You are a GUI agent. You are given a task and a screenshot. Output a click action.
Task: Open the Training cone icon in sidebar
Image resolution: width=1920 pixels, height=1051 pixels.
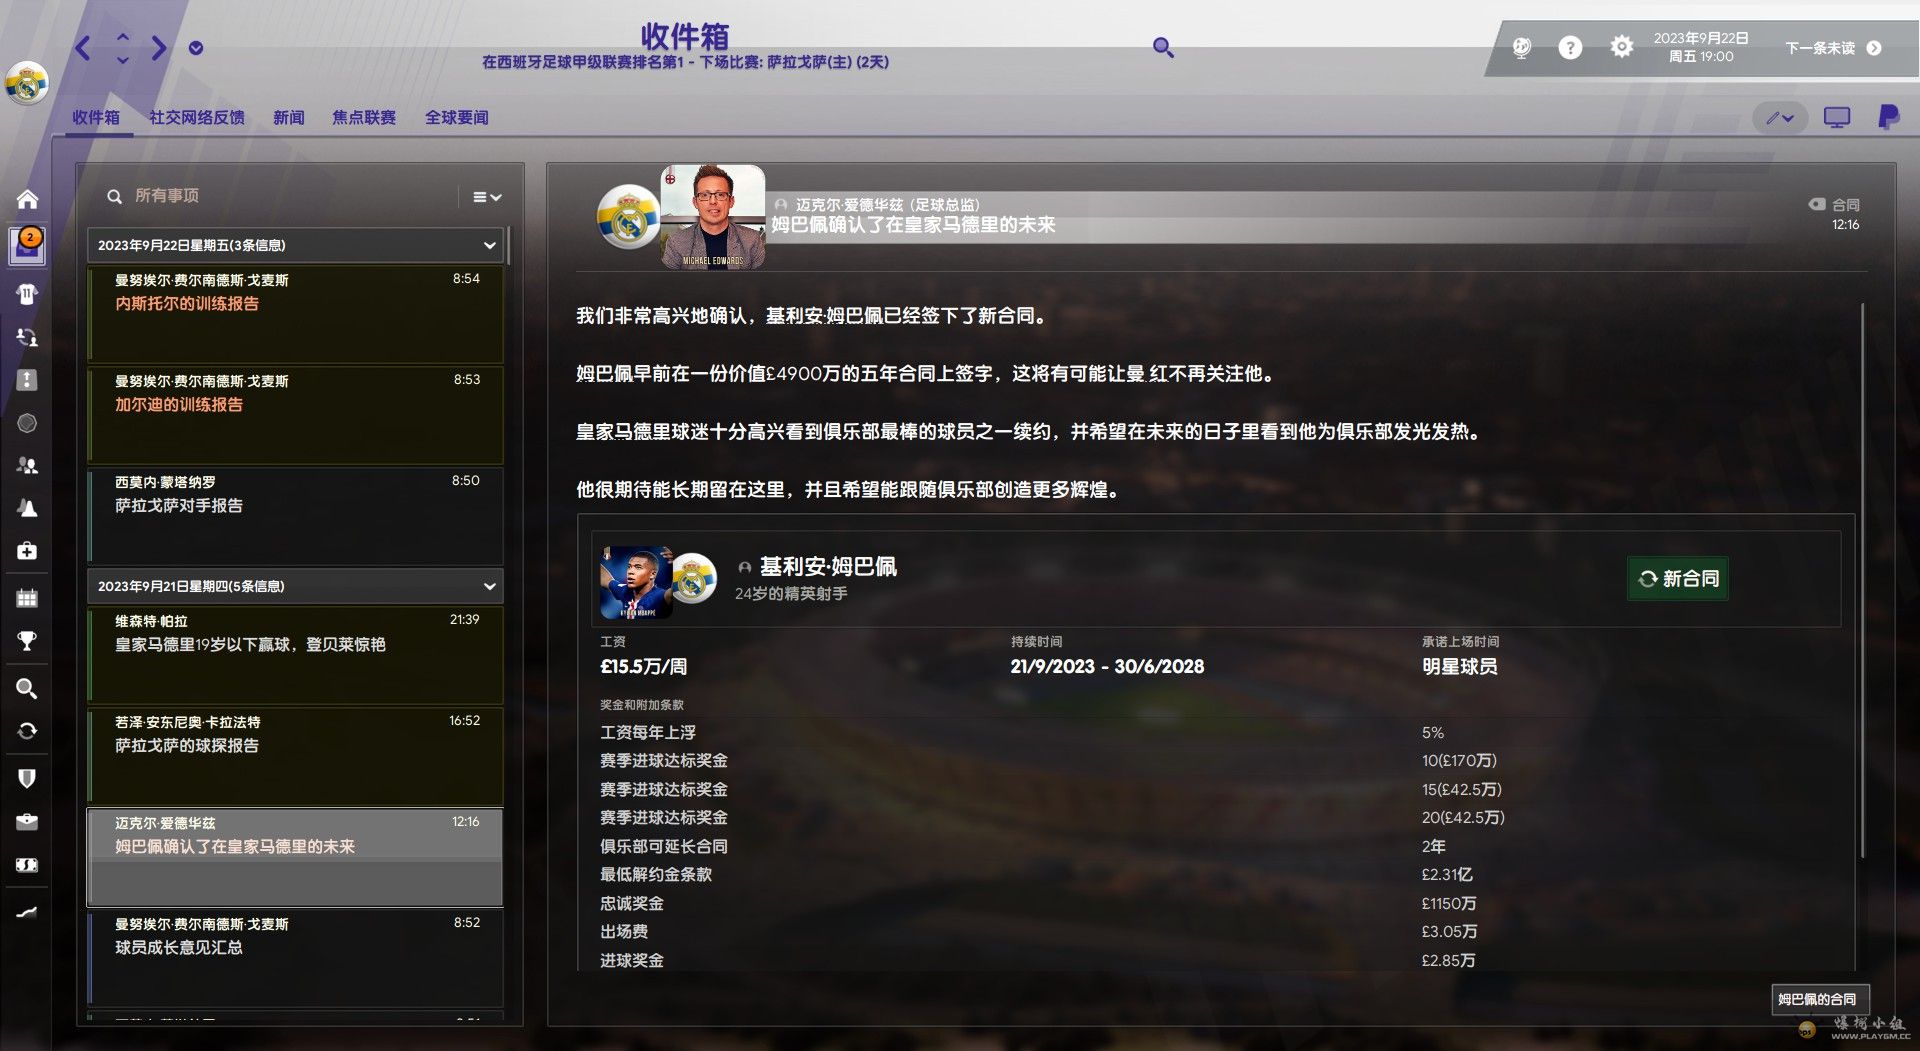coord(27,508)
